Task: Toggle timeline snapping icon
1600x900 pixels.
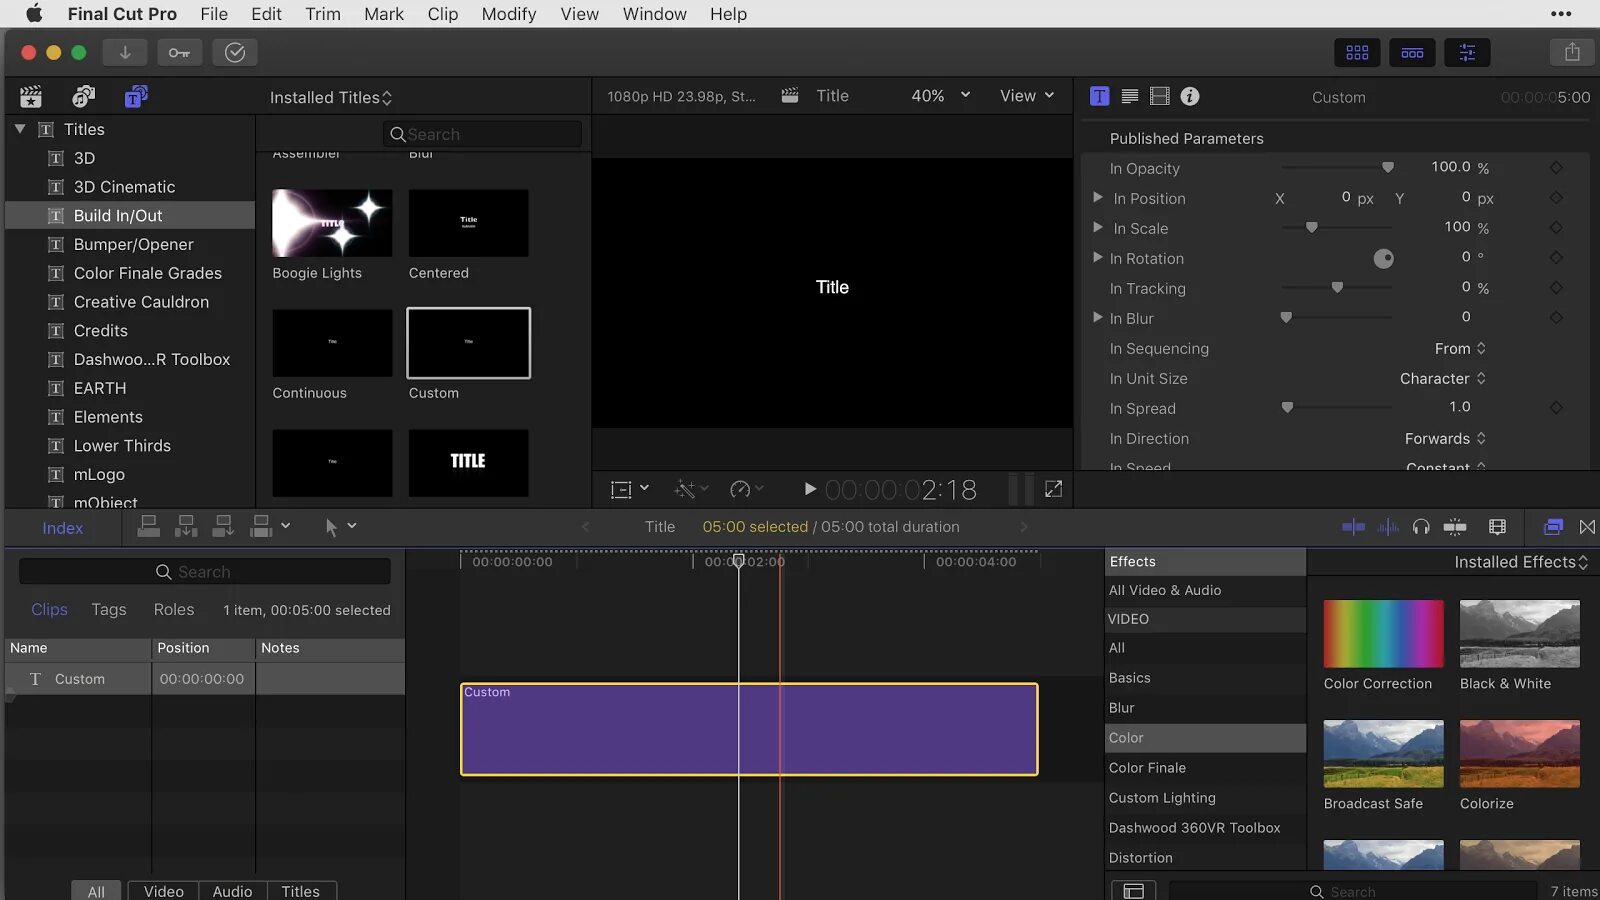Action: [1455, 527]
